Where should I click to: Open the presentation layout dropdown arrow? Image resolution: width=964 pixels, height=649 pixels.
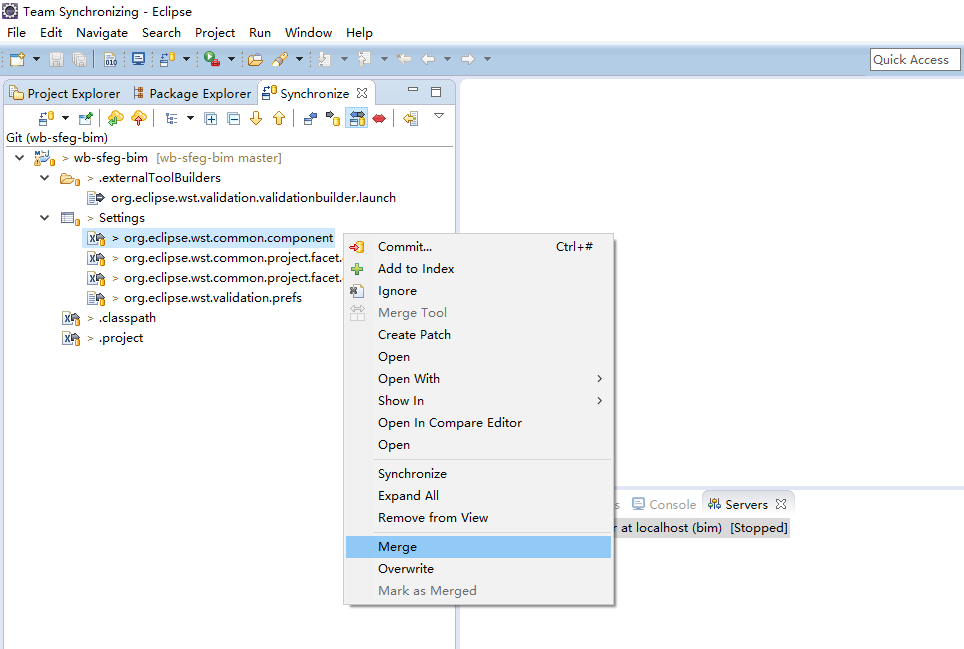(191, 118)
